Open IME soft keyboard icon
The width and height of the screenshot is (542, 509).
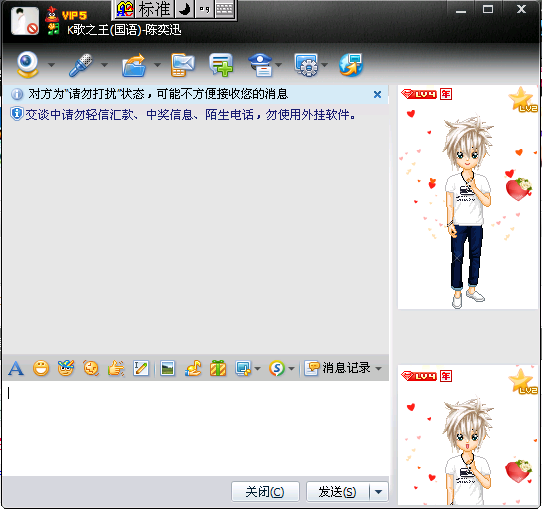(x=225, y=9)
